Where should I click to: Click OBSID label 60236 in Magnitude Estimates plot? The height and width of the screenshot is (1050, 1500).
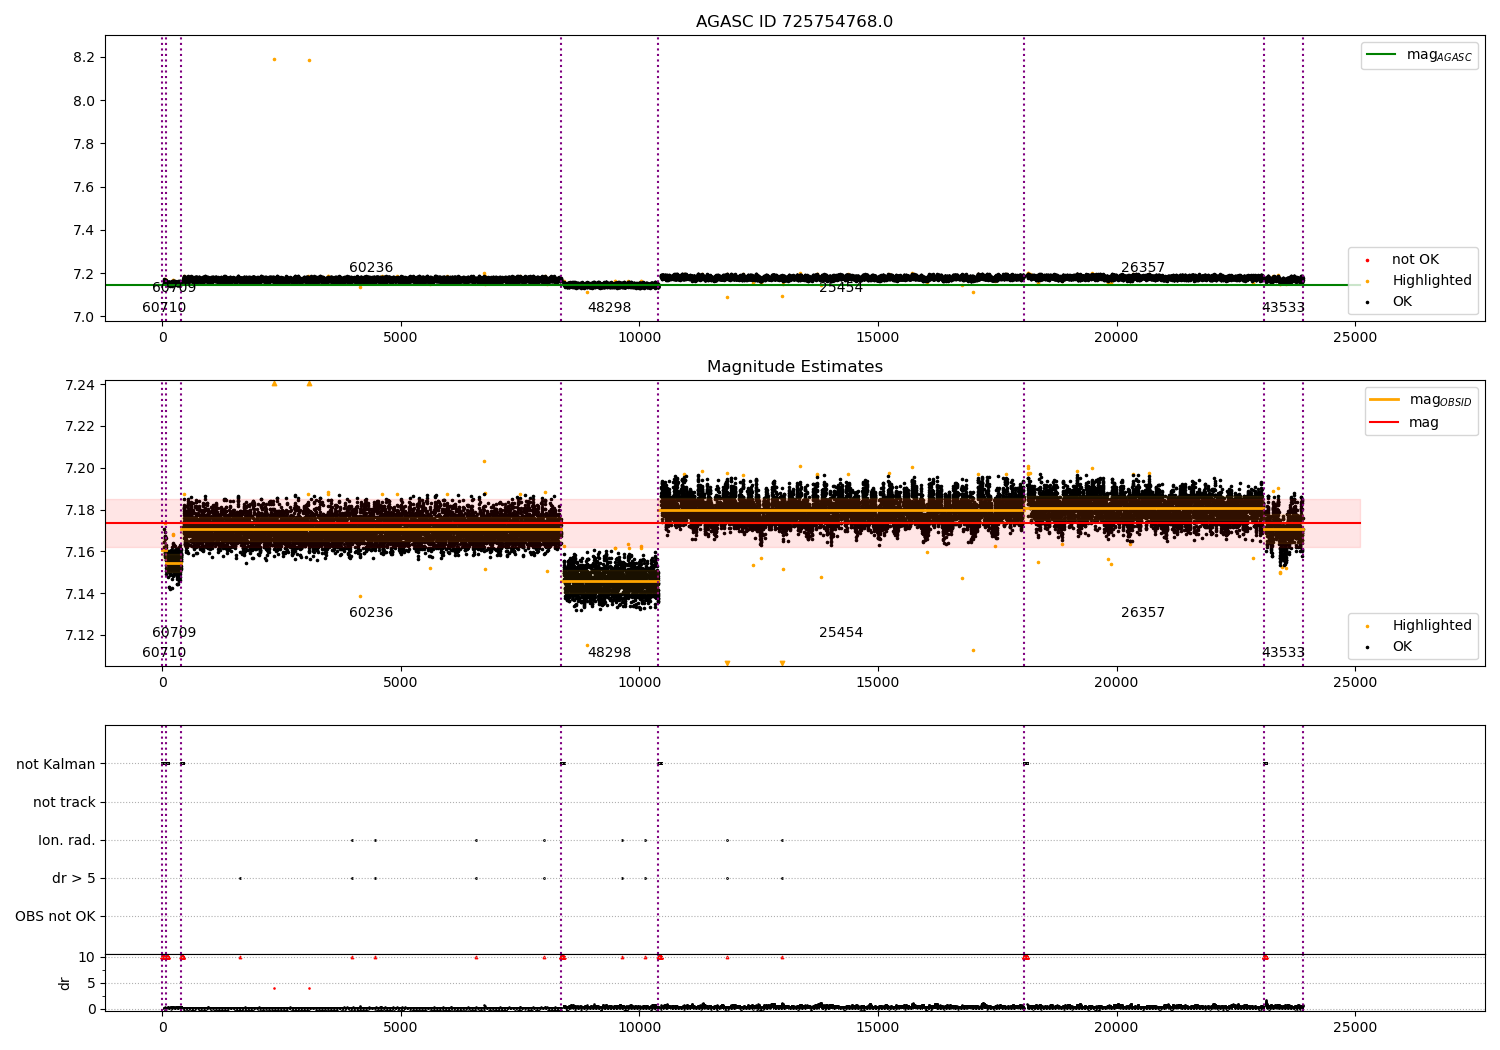[x=371, y=613]
